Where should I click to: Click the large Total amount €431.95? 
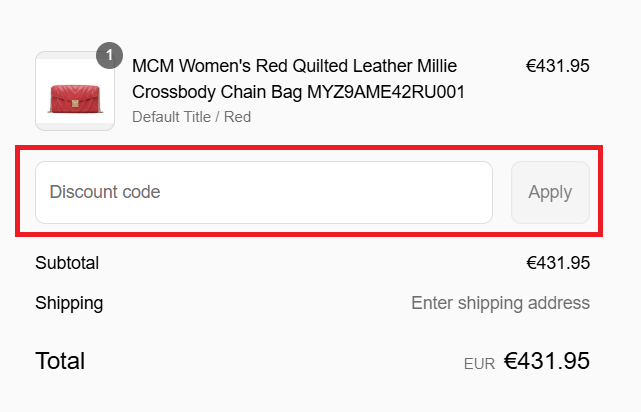click(546, 361)
